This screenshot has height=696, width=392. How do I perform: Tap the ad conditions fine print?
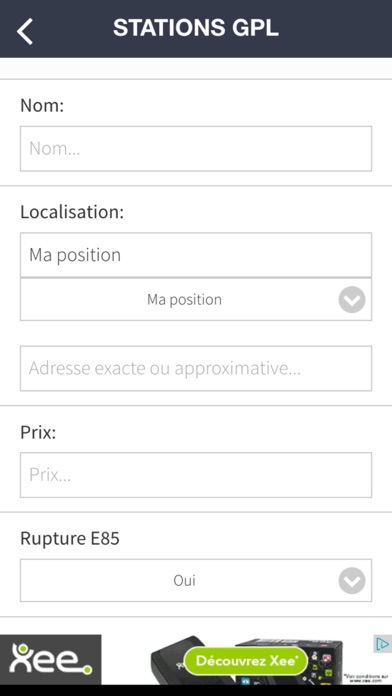tap(367, 678)
